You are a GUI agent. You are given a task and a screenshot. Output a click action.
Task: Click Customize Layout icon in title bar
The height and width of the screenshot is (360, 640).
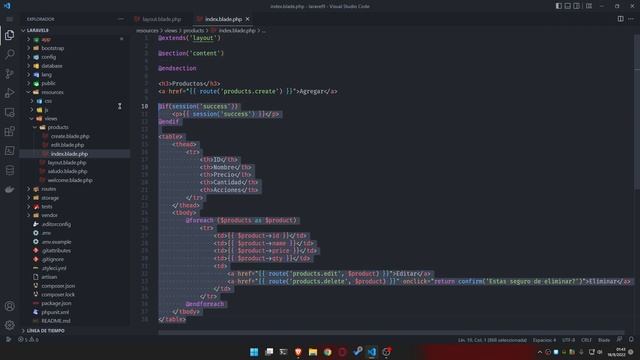(589, 6)
